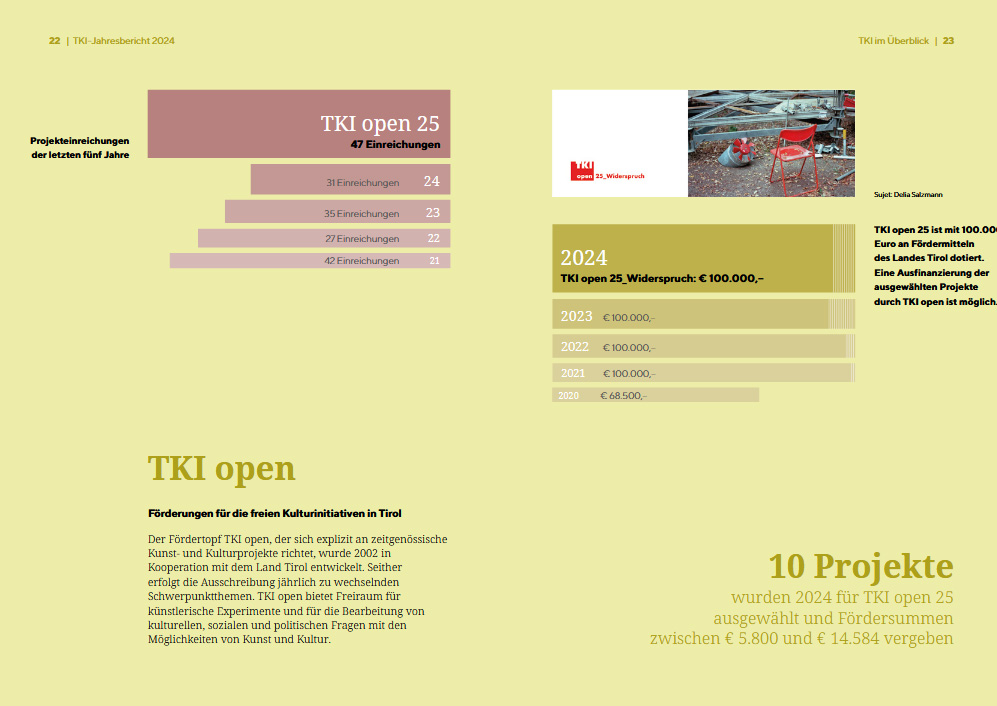Click the subheading "Förderungen für die freien Kulturinitiativen in Tirol"
Viewport: 997px width, 706px height.
coord(275,513)
